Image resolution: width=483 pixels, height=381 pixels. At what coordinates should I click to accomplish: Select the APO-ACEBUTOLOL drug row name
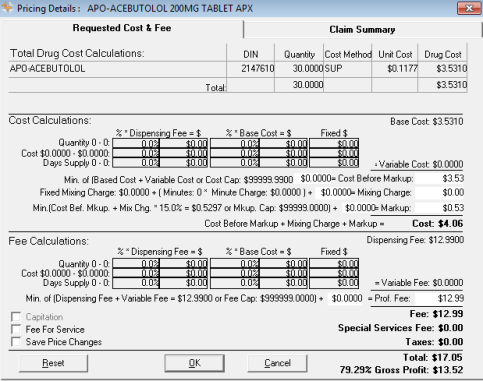click(47, 69)
